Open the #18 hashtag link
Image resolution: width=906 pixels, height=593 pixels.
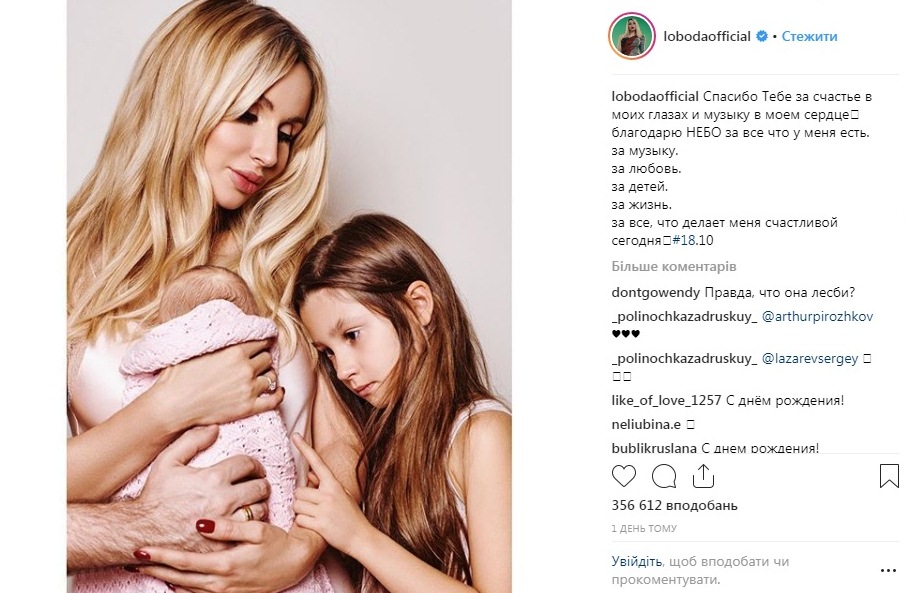click(684, 240)
